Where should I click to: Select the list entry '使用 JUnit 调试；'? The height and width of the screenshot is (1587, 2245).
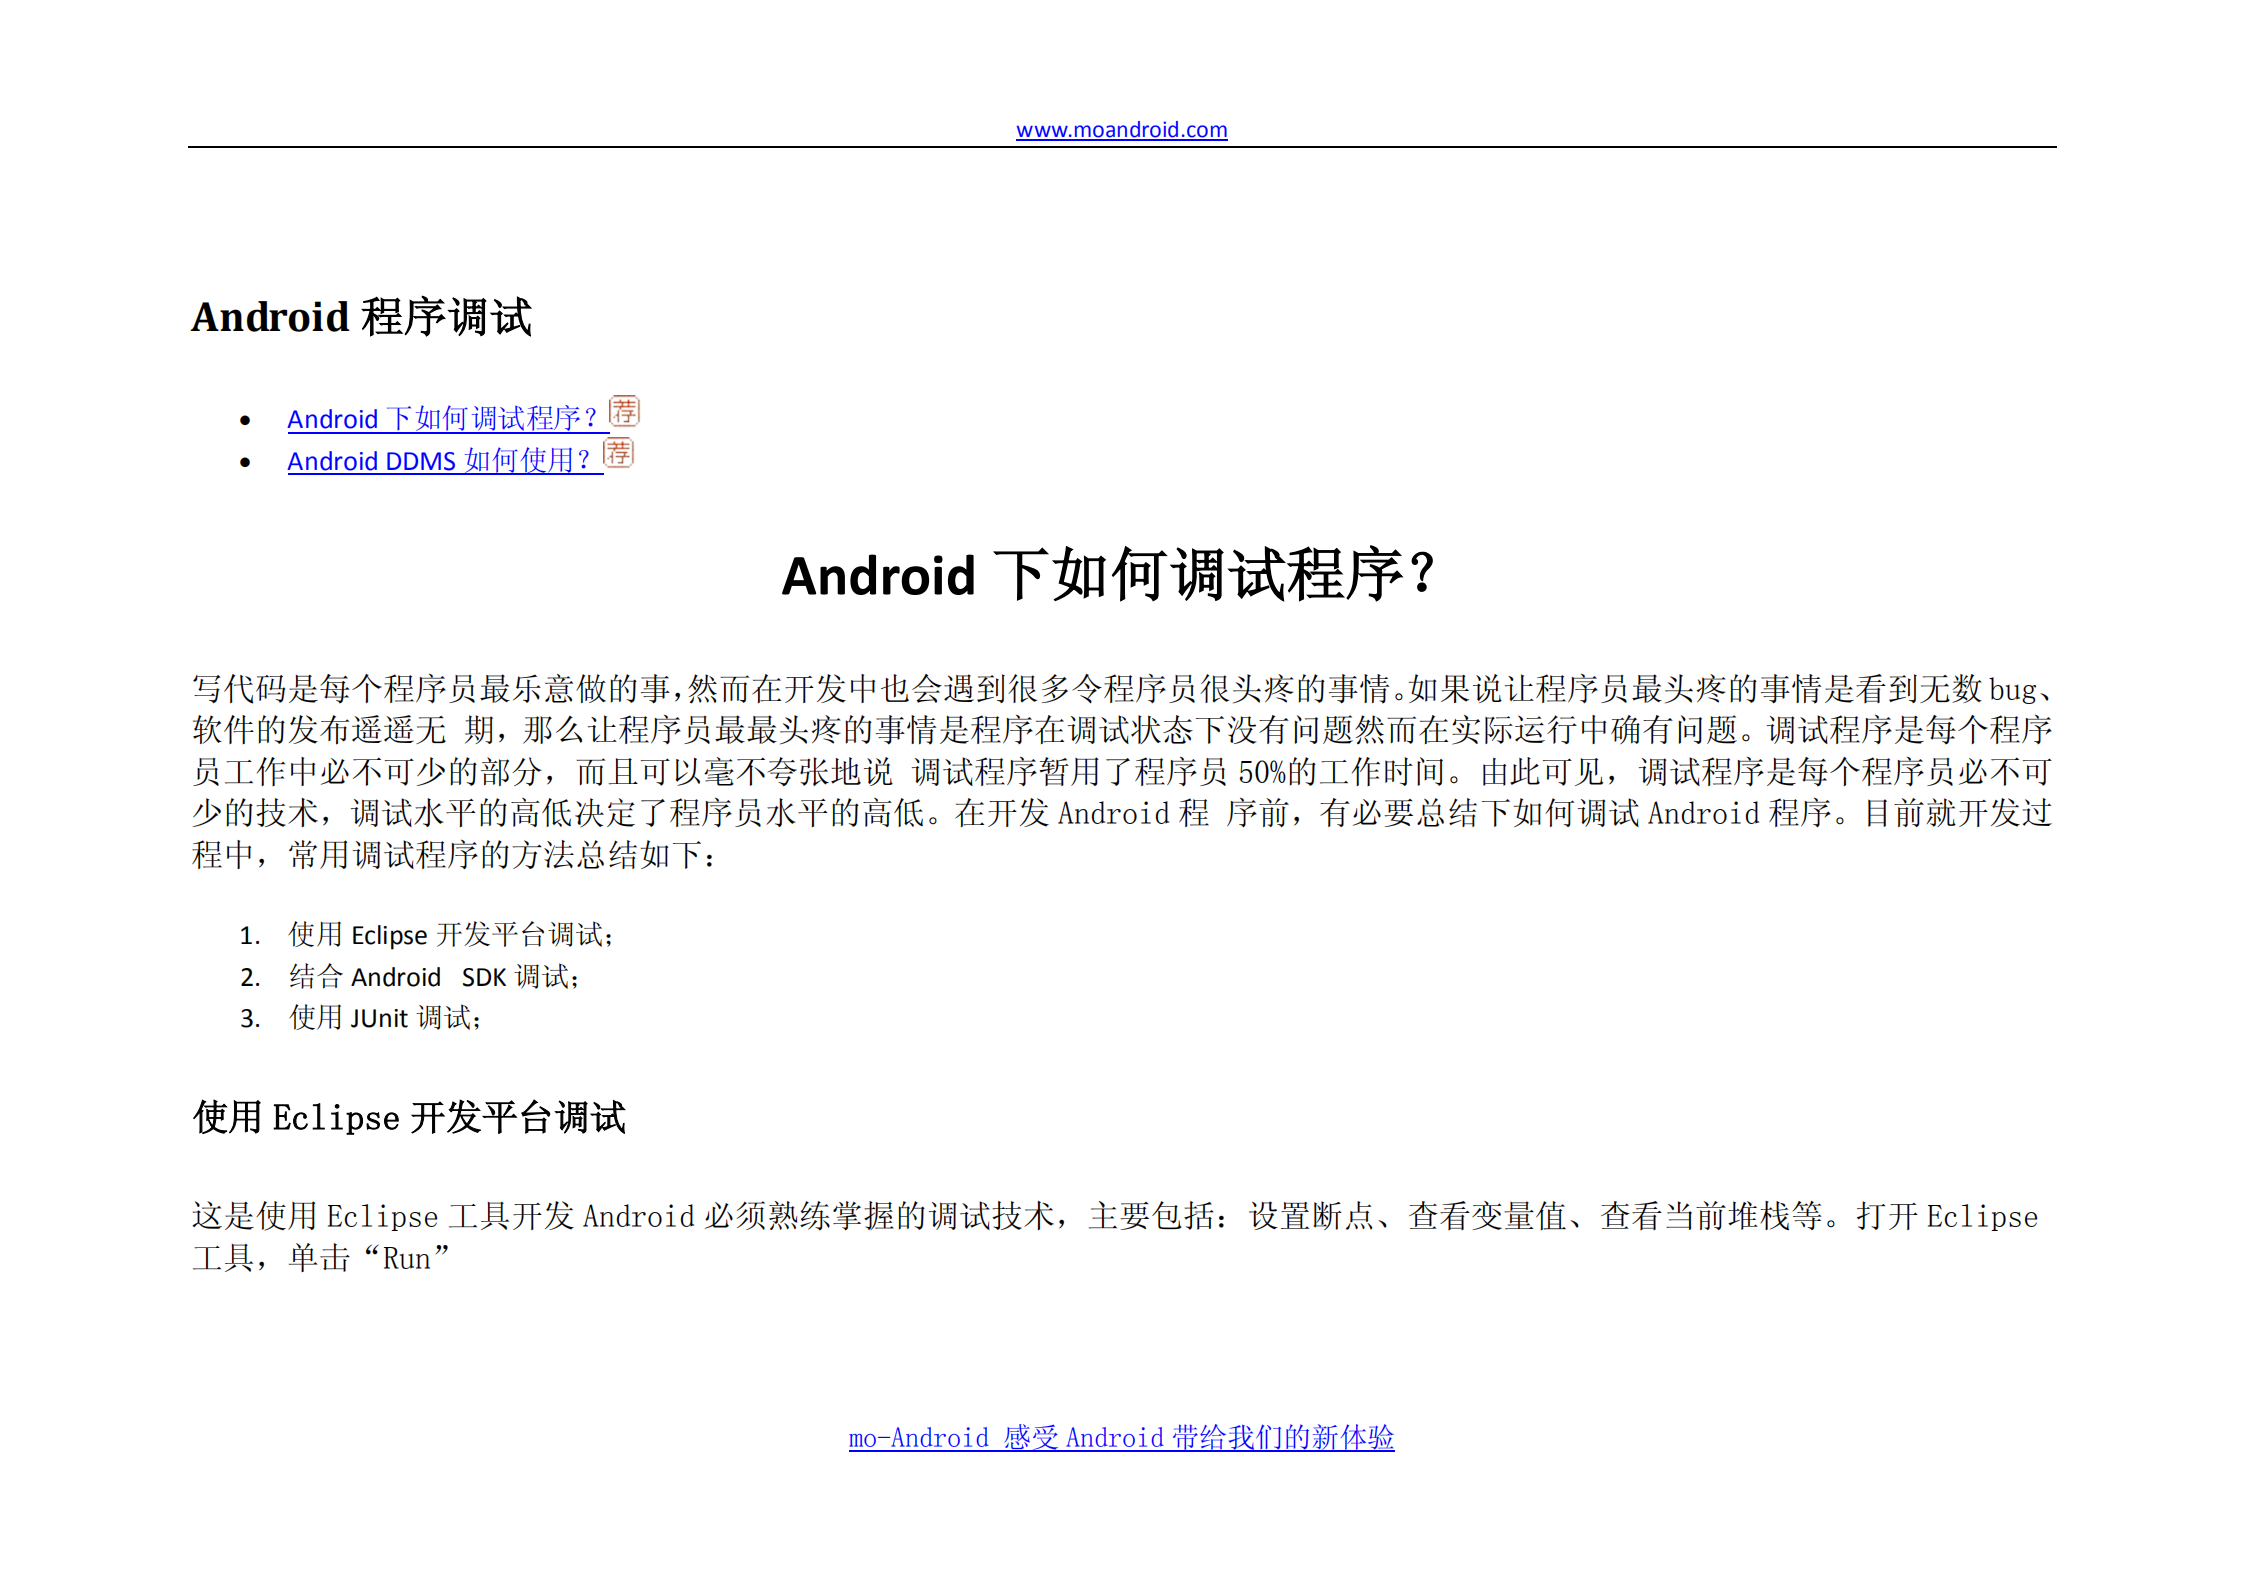(x=383, y=1018)
